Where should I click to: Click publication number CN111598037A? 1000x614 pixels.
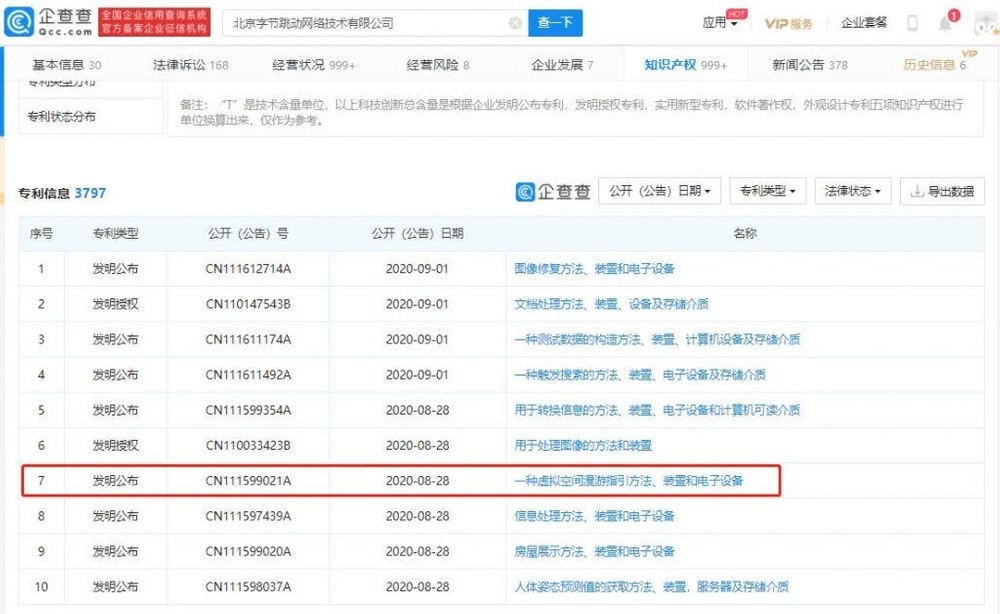[248, 587]
